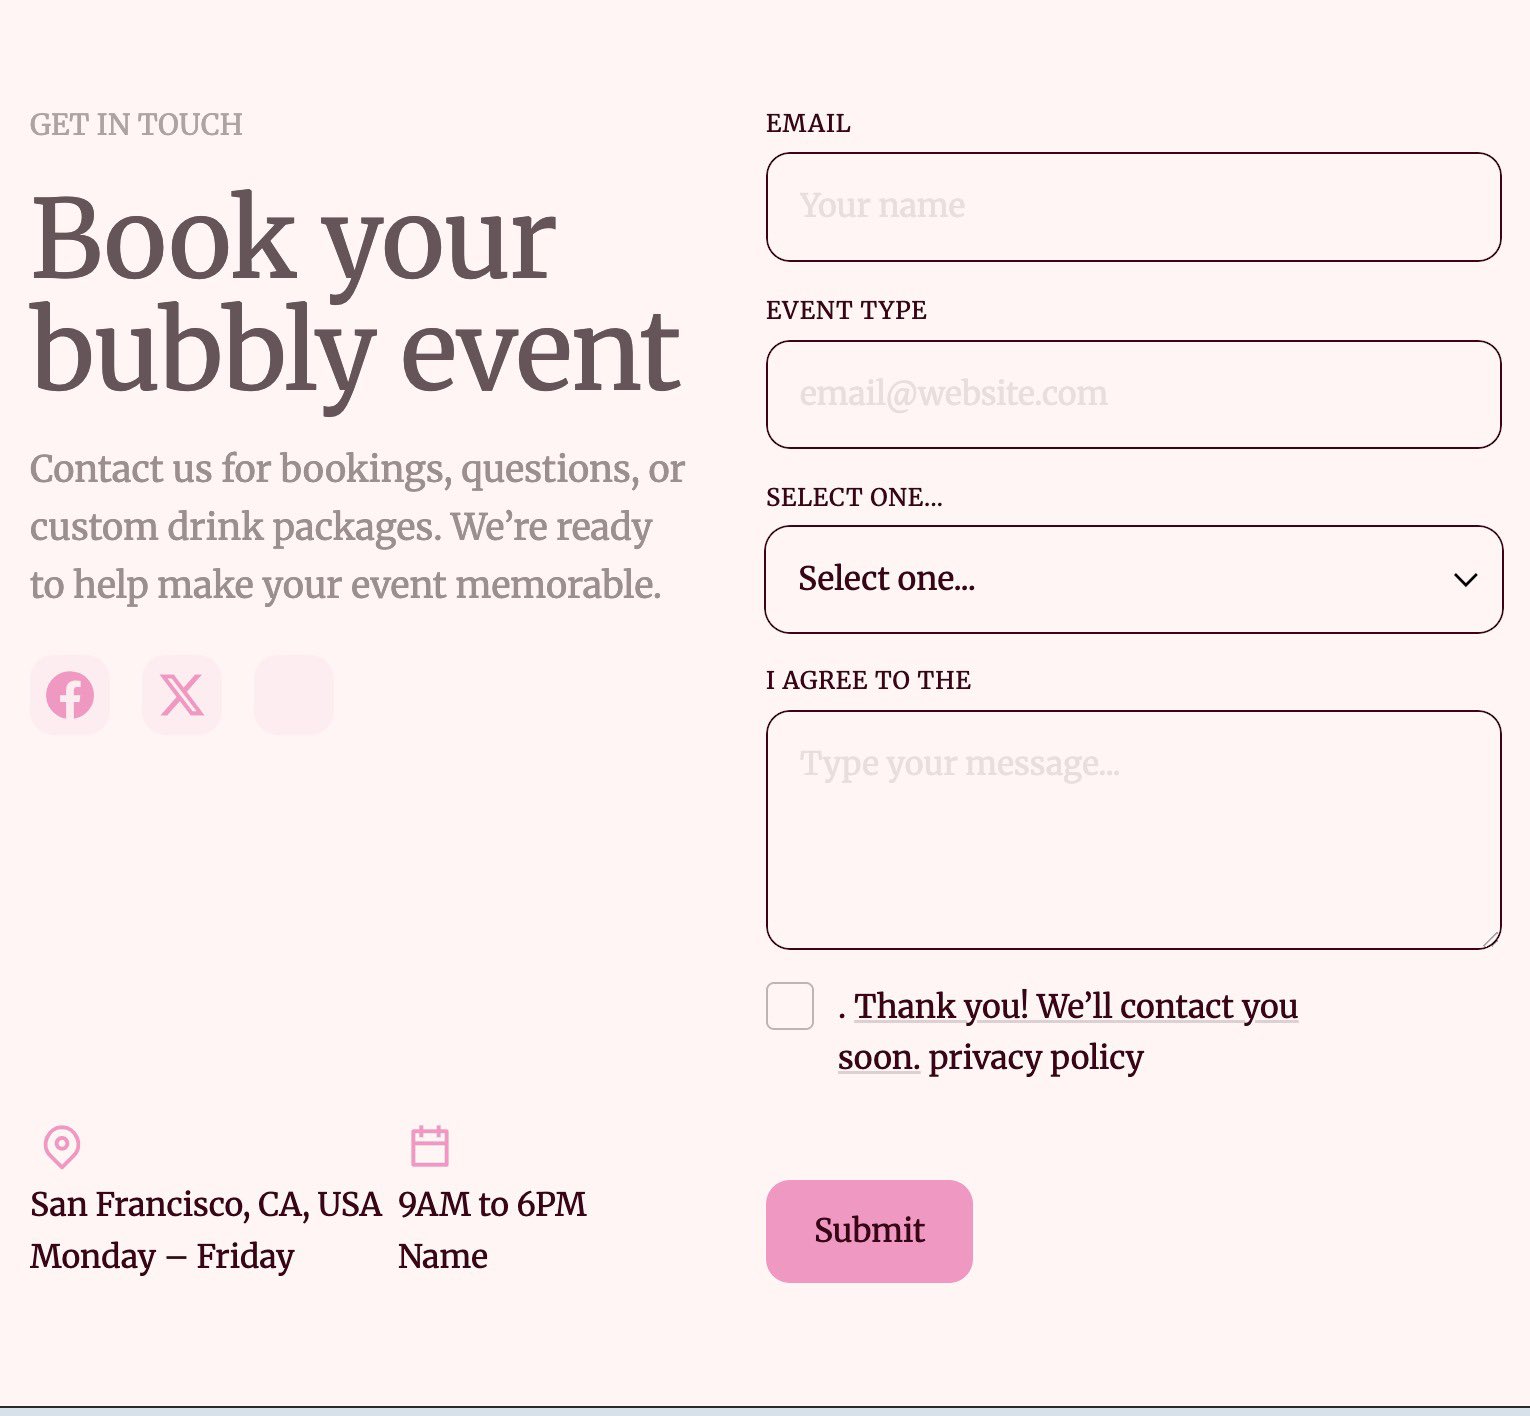Expand the "Select one..." dropdown

coord(1133,580)
